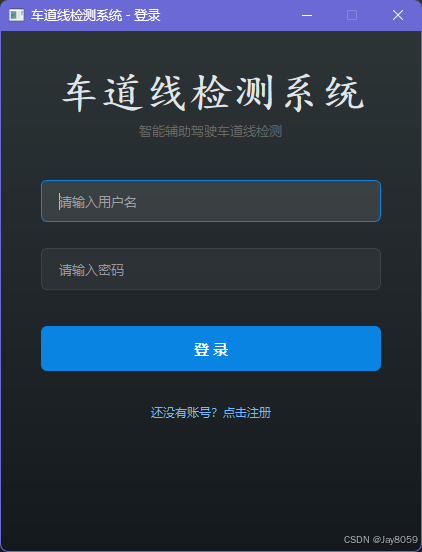Focus the 请输入用户名 username field

point(211,201)
